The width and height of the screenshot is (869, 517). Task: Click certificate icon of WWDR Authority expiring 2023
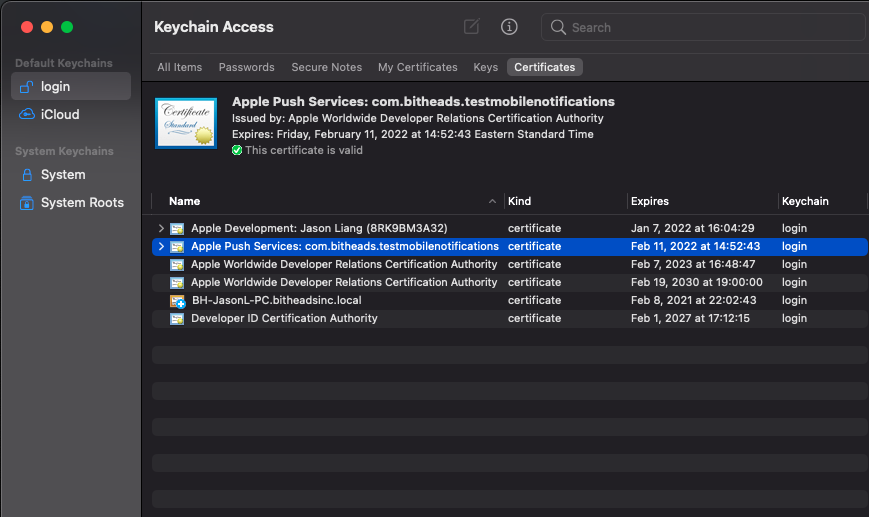177,264
